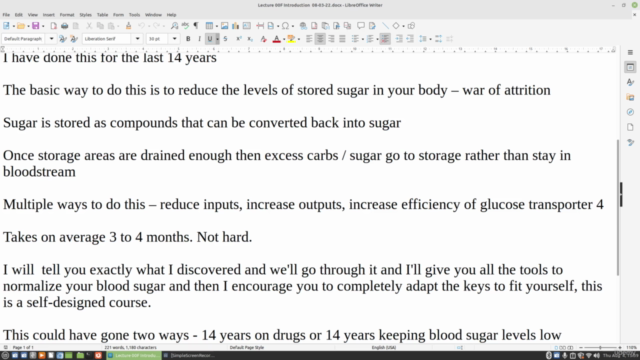Run the spelling check abc icon
This screenshot has width=640, height=360.
(185, 26)
